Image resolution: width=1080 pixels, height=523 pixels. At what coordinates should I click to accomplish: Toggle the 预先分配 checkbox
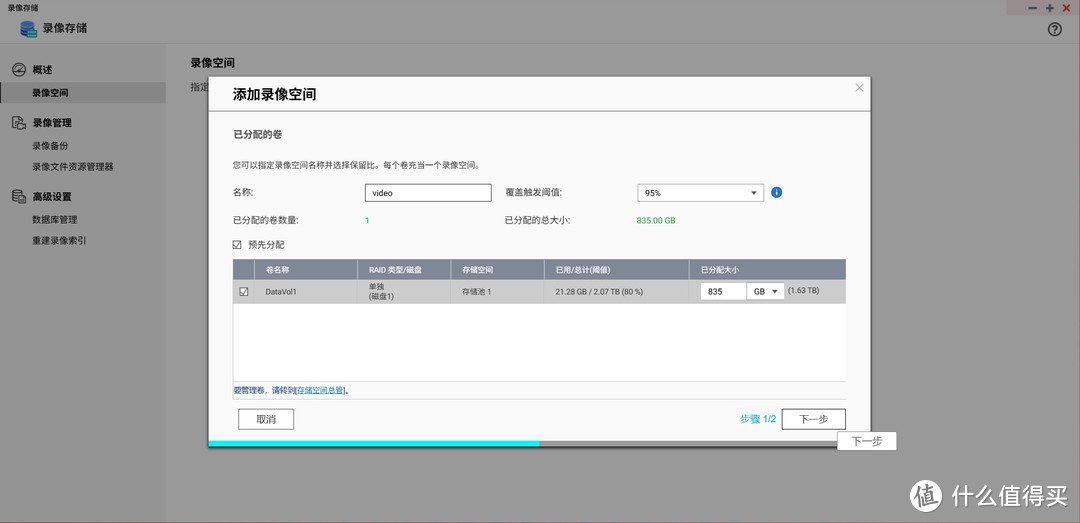(237, 245)
